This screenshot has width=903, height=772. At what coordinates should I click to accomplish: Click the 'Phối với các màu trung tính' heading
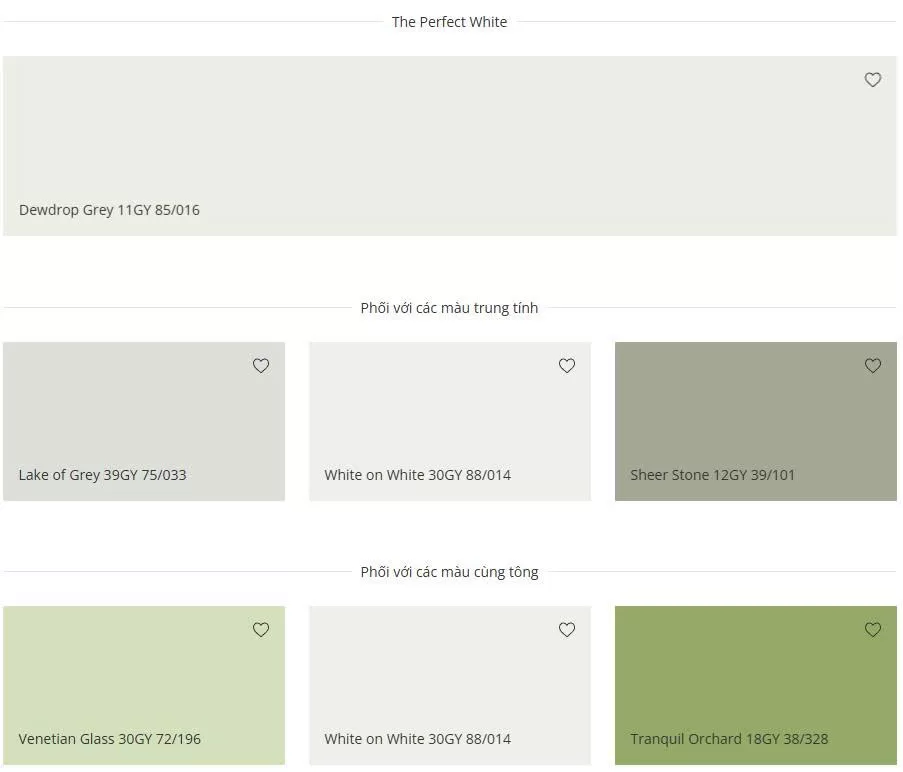coord(450,308)
